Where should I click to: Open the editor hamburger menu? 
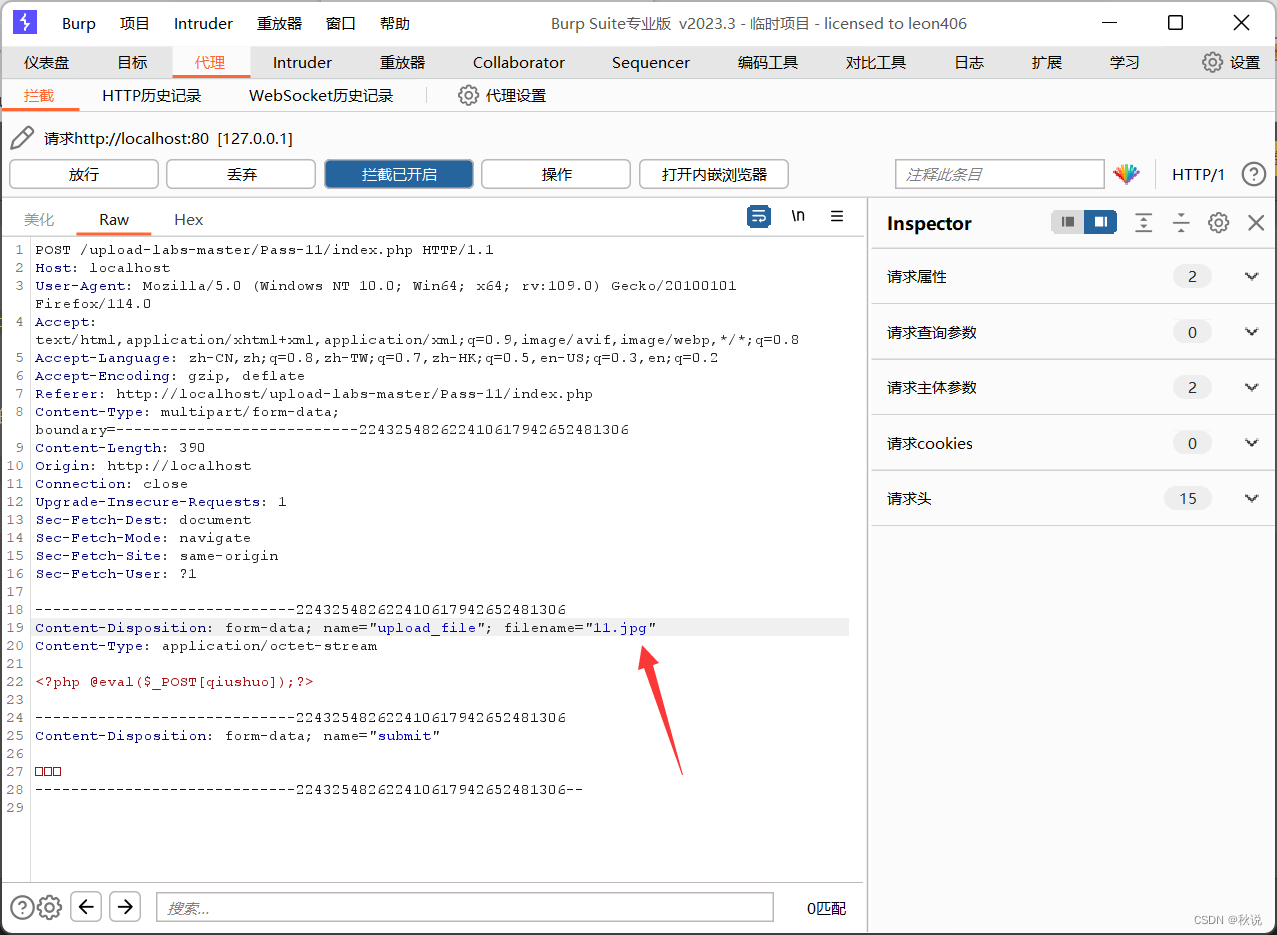[837, 216]
